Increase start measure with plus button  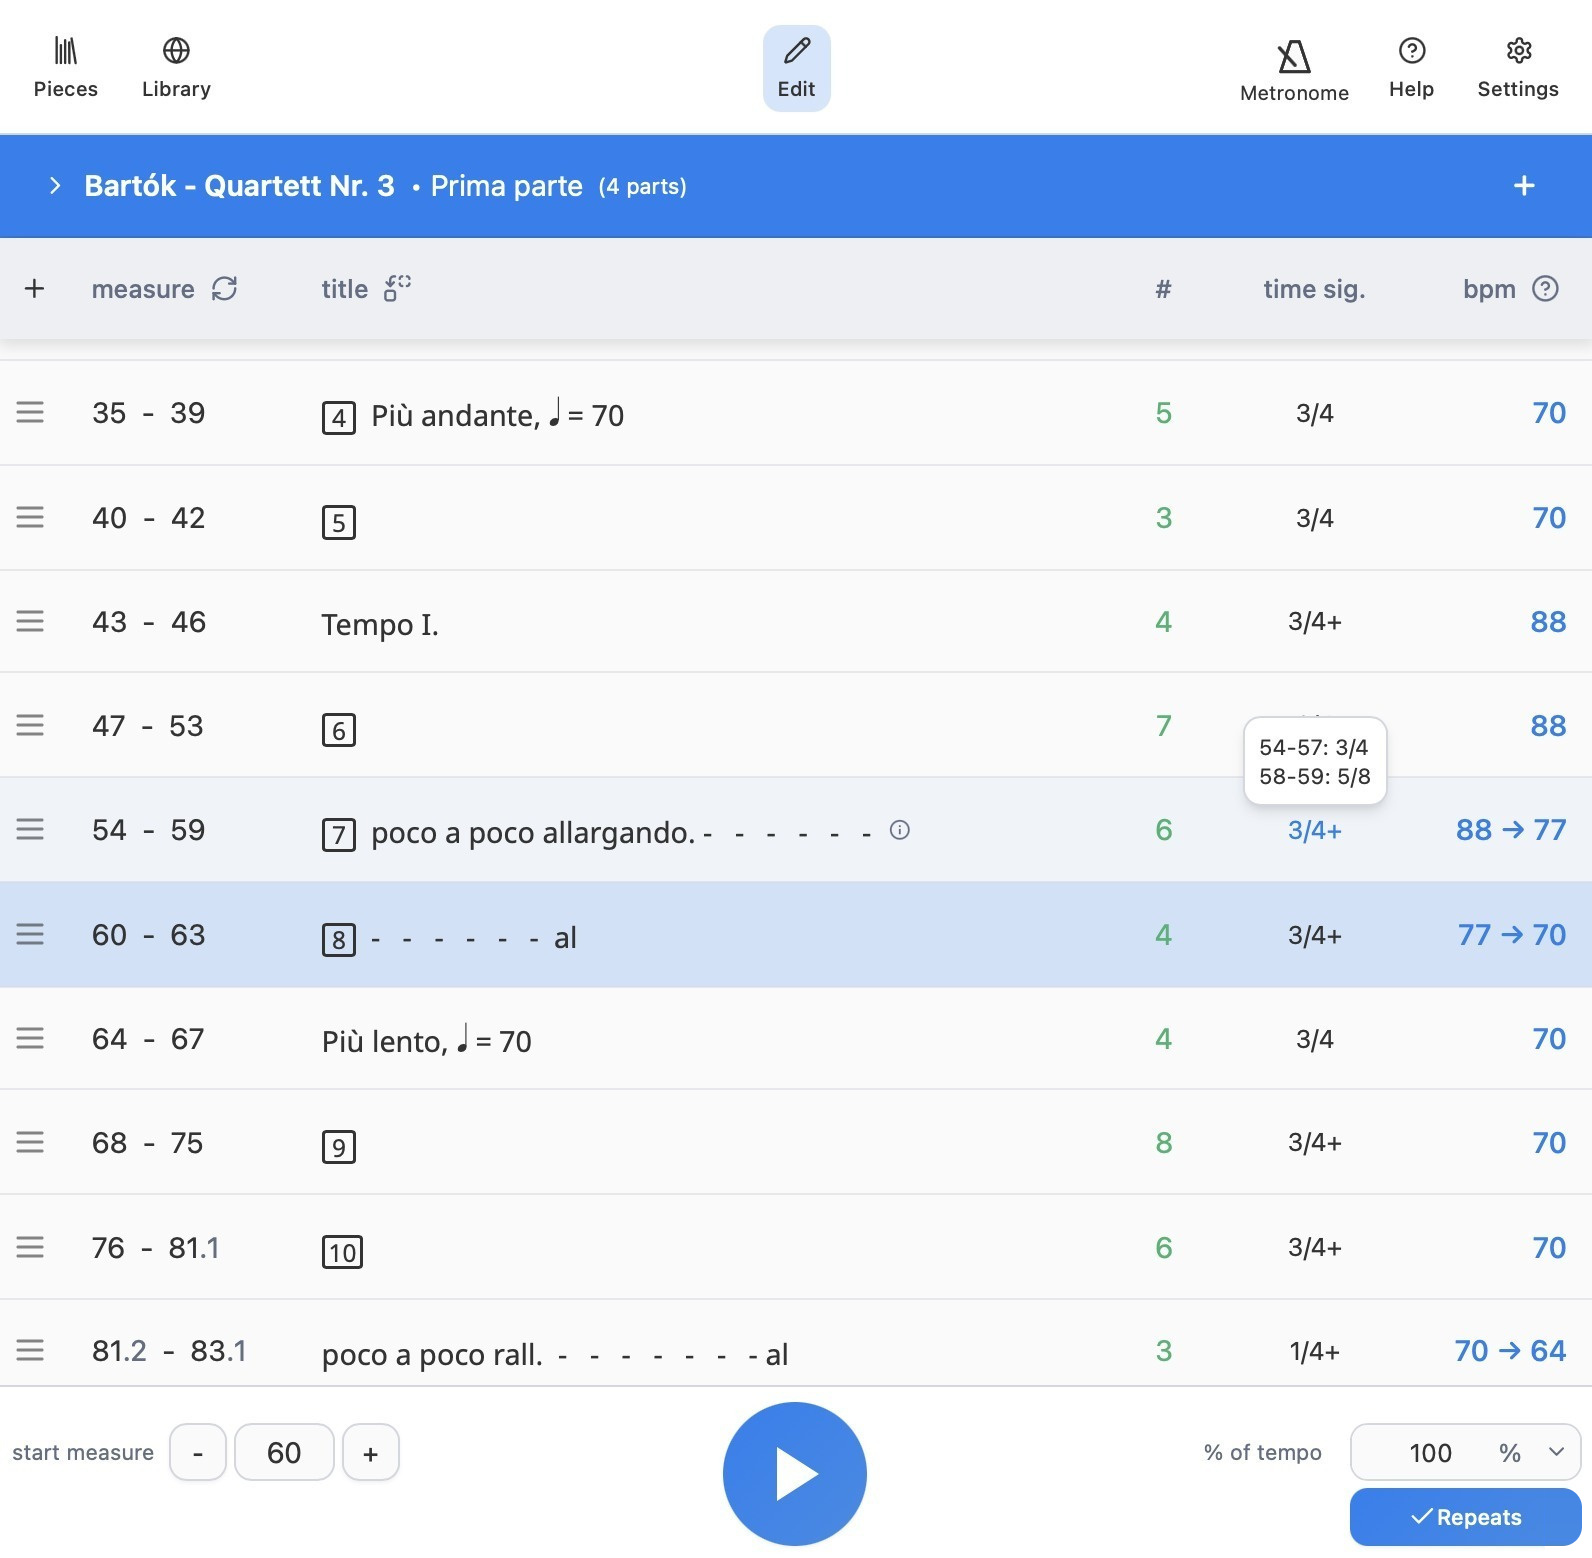click(371, 1452)
